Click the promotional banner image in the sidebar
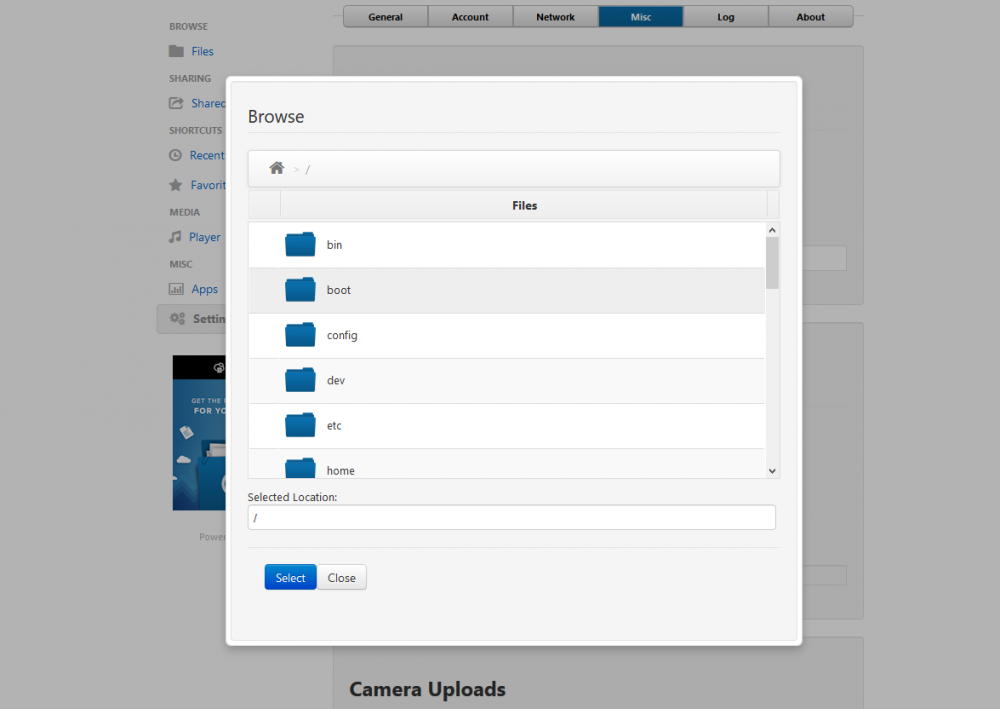The image size is (1000, 709). coord(199,432)
